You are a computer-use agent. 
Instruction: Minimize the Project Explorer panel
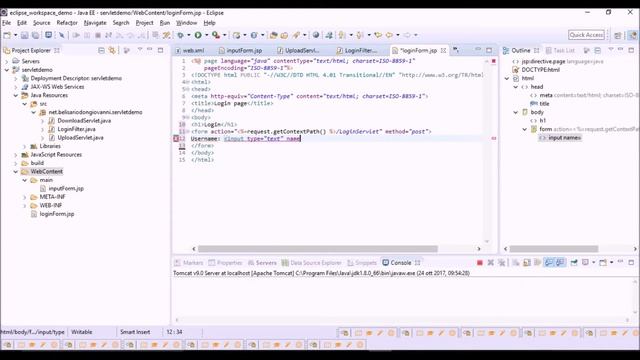tap(150, 50)
